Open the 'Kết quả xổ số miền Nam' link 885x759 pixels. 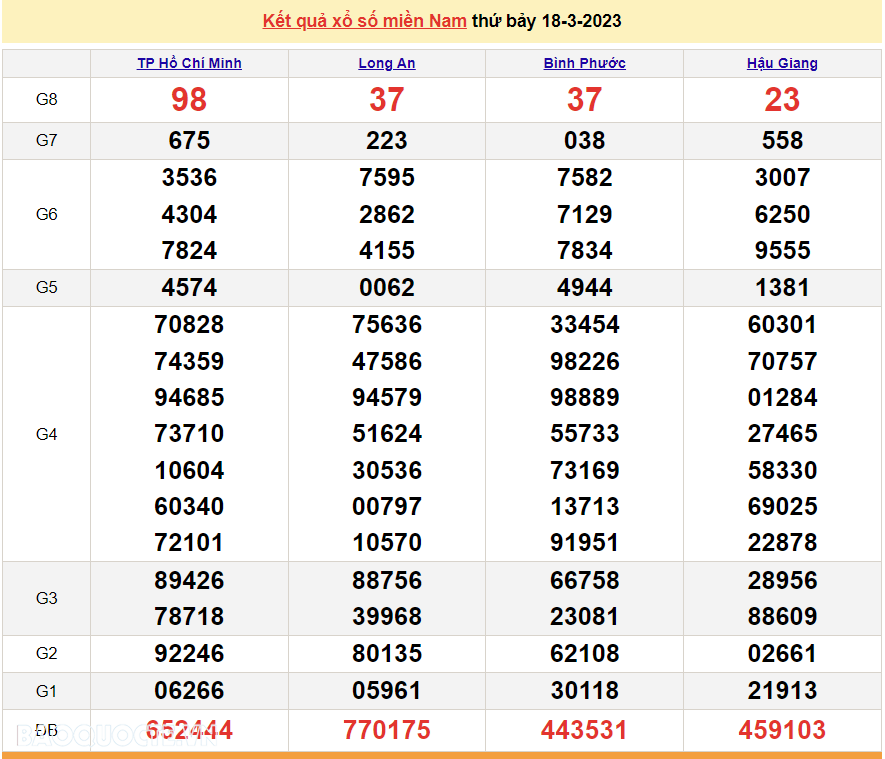tap(364, 21)
